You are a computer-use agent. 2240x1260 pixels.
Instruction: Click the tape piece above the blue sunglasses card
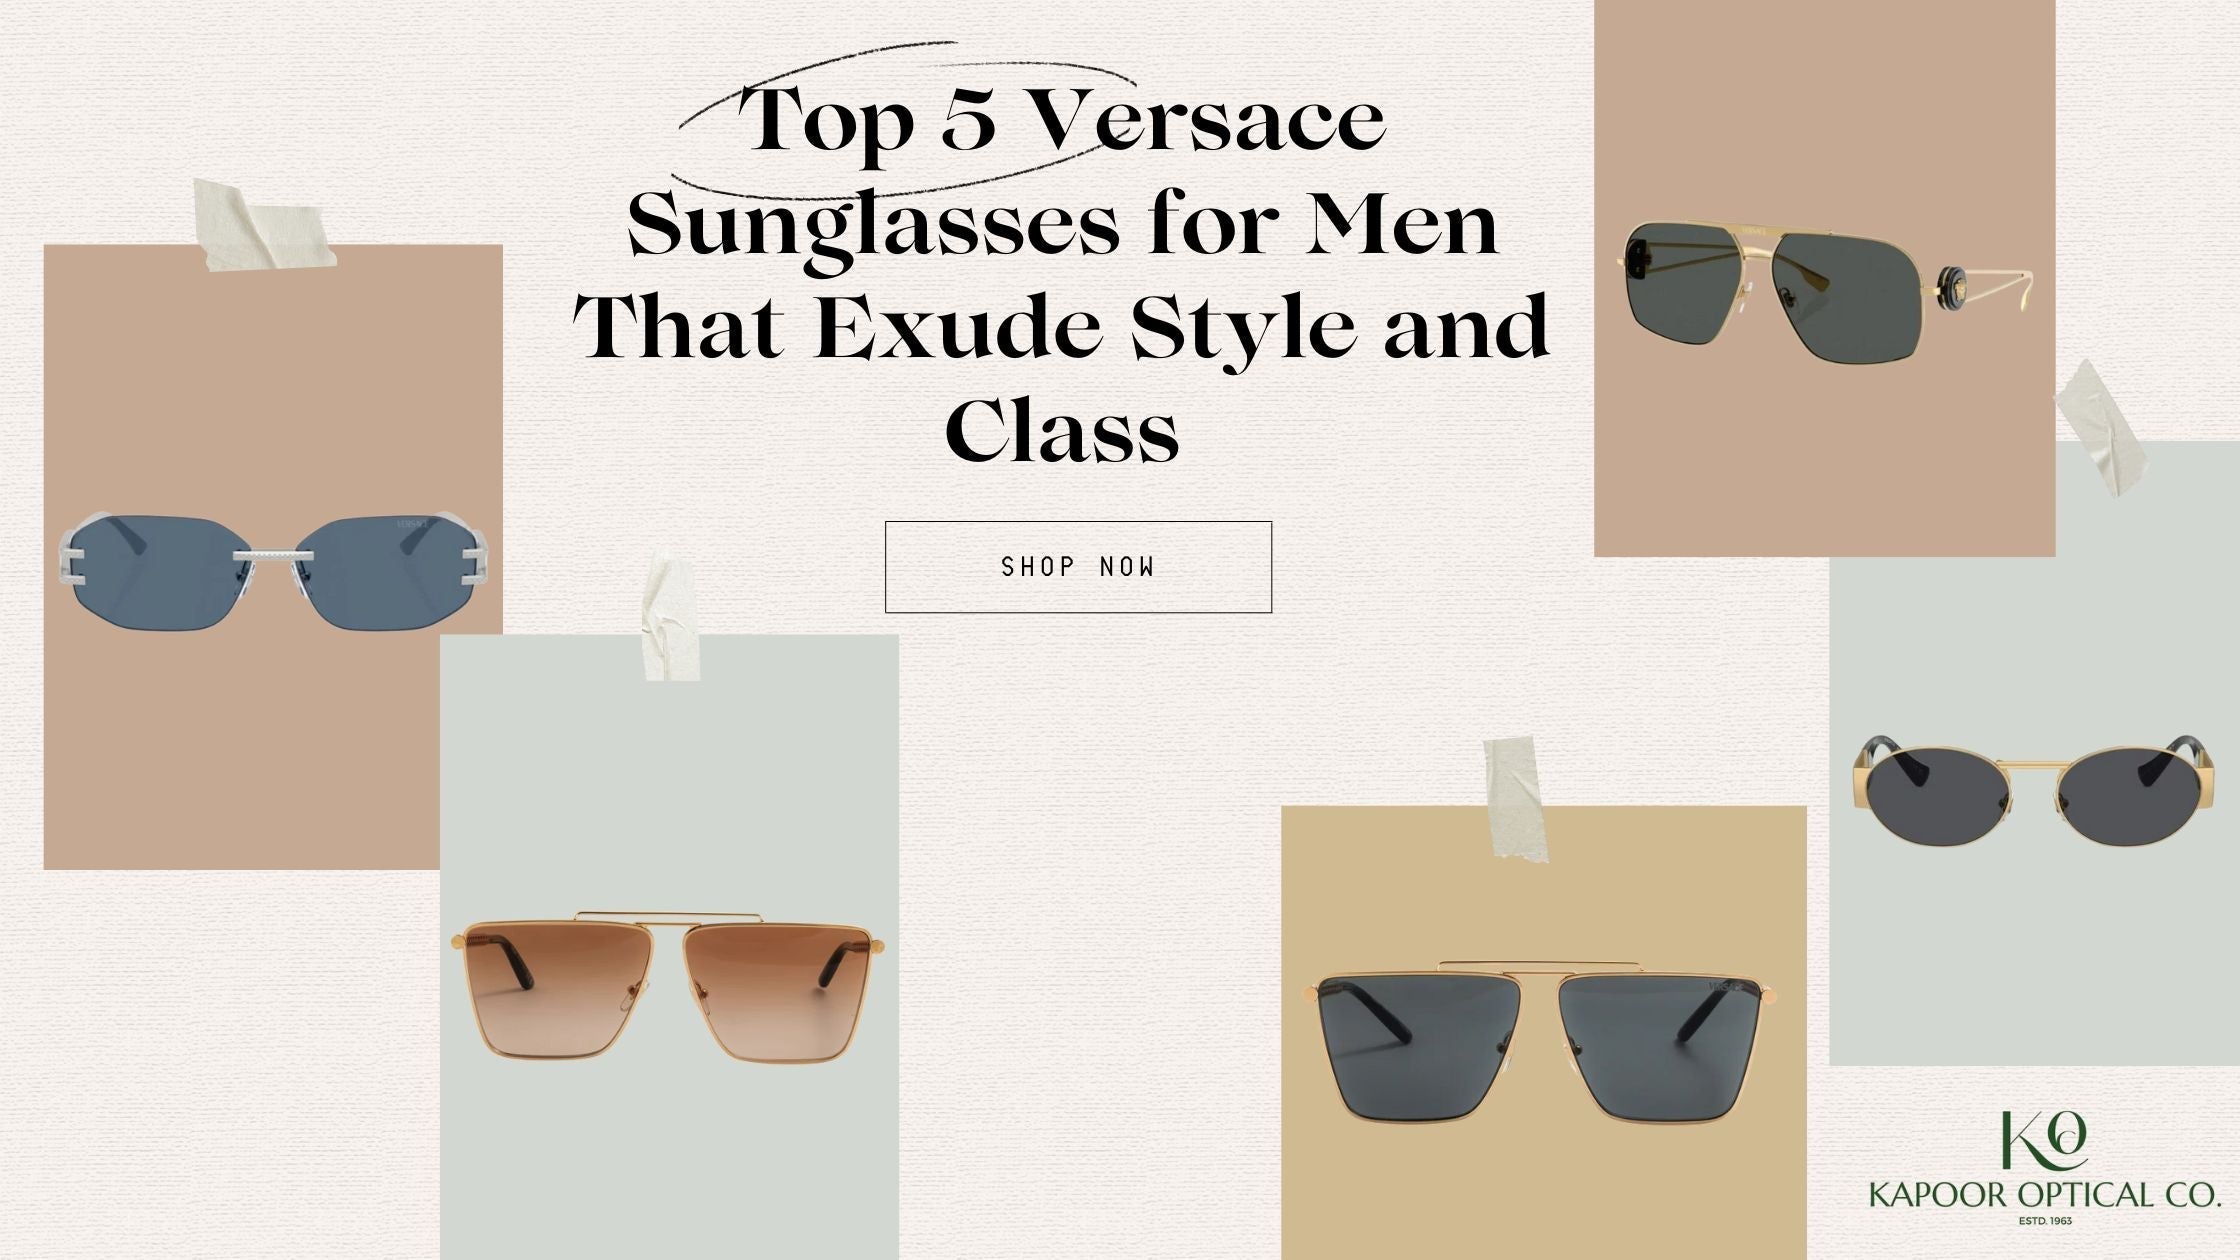point(265,226)
